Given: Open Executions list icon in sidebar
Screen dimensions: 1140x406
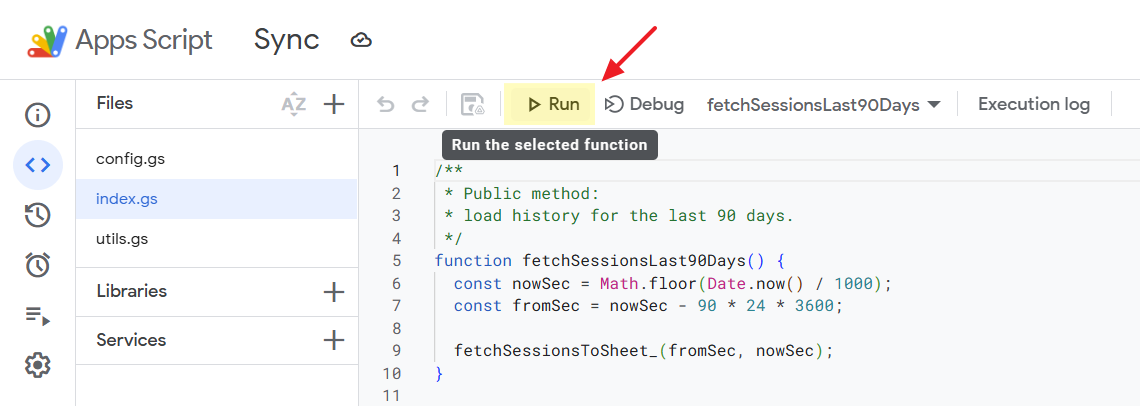Looking at the screenshot, I should [x=38, y=316].
